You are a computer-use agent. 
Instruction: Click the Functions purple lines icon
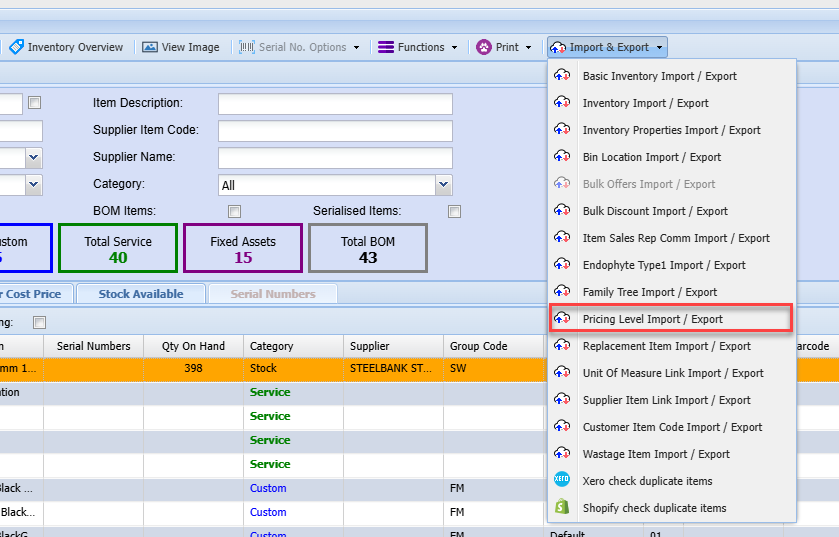point(385,47)
